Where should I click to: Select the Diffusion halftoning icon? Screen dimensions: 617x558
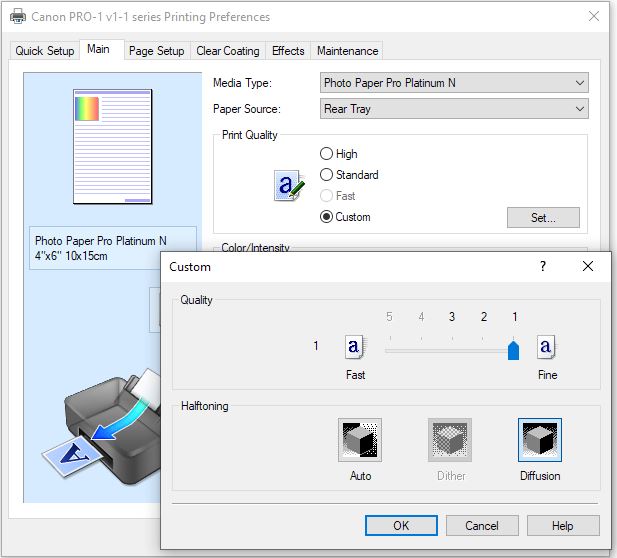(x=540, y=440)
